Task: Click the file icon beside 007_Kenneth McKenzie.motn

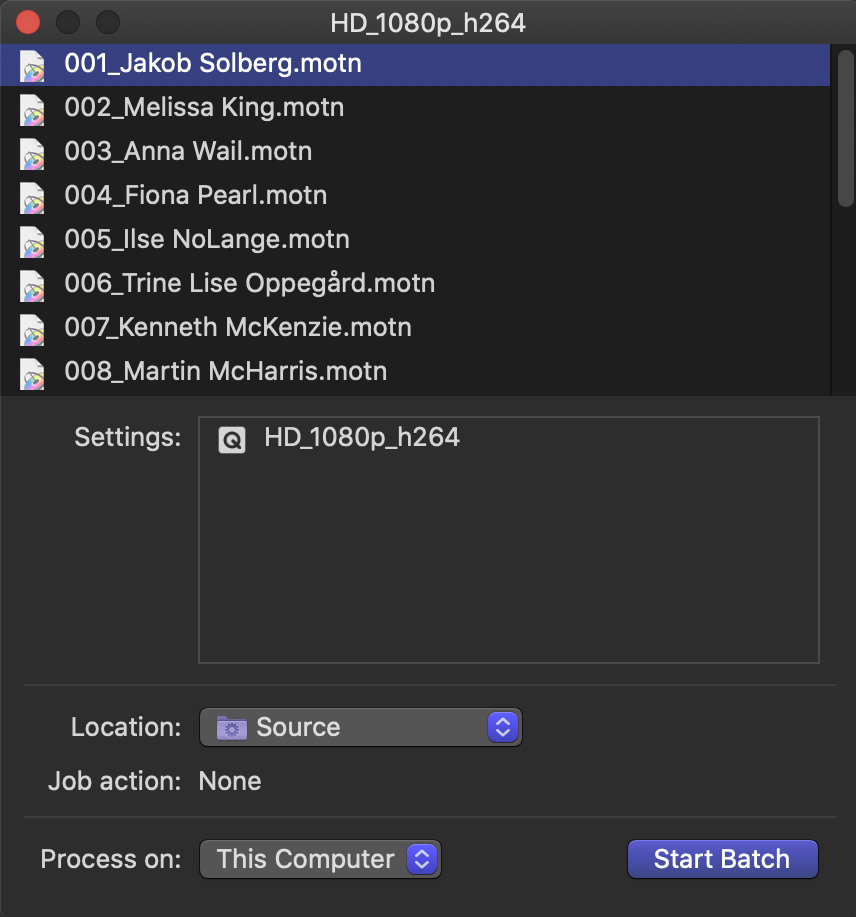Action: (x=32, y=329)
